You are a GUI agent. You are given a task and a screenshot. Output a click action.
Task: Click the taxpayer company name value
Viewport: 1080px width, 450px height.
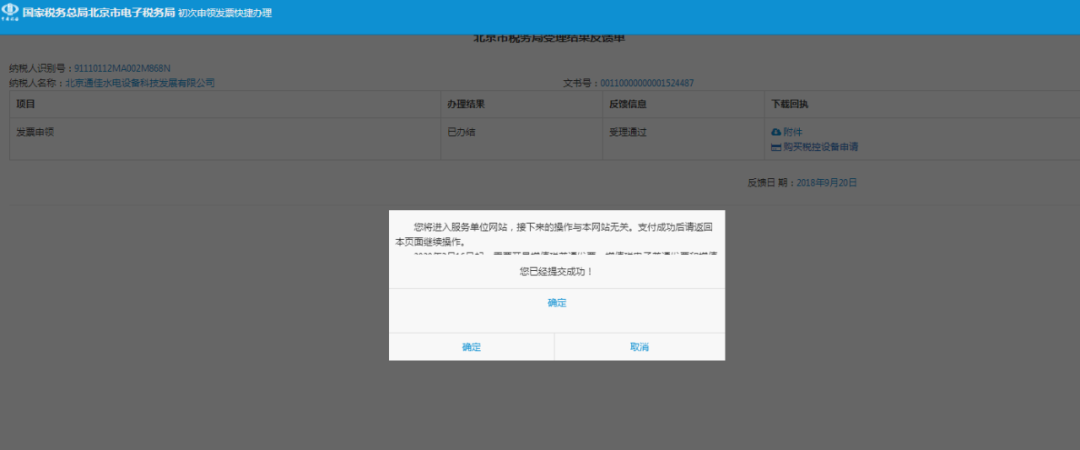(140, 83)
